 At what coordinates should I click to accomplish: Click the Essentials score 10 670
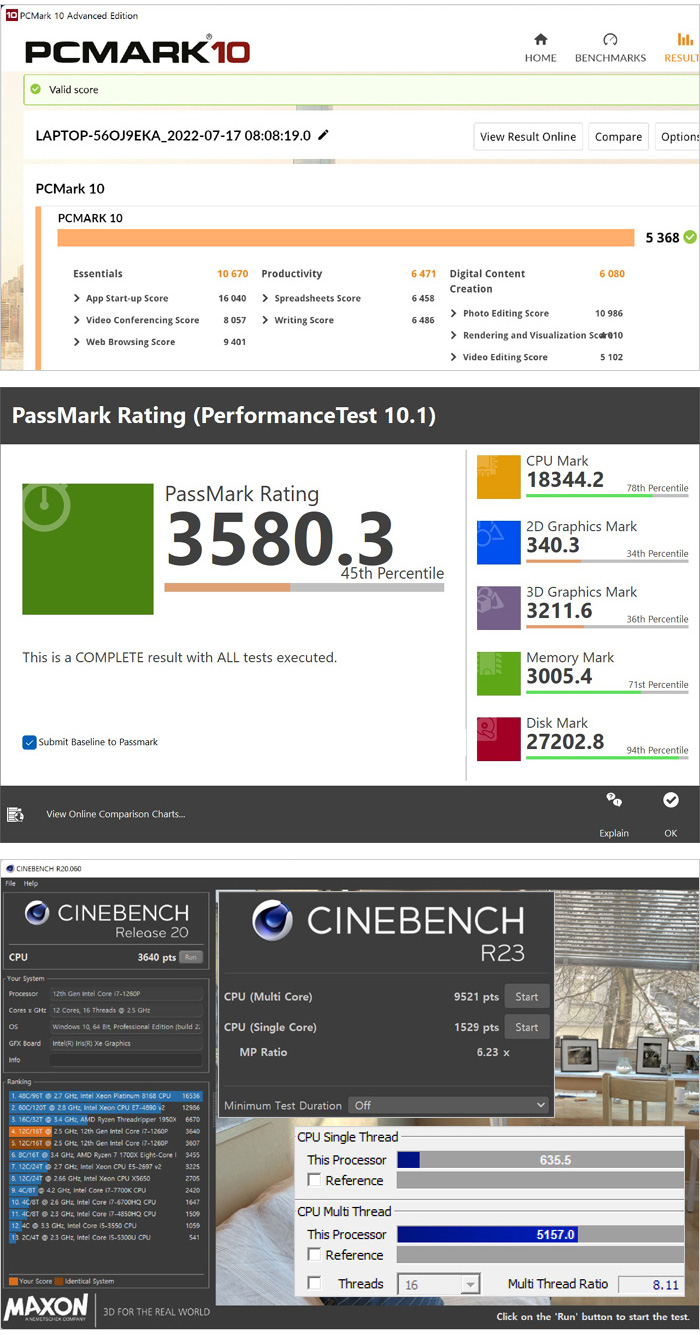[x=231, y=274]
